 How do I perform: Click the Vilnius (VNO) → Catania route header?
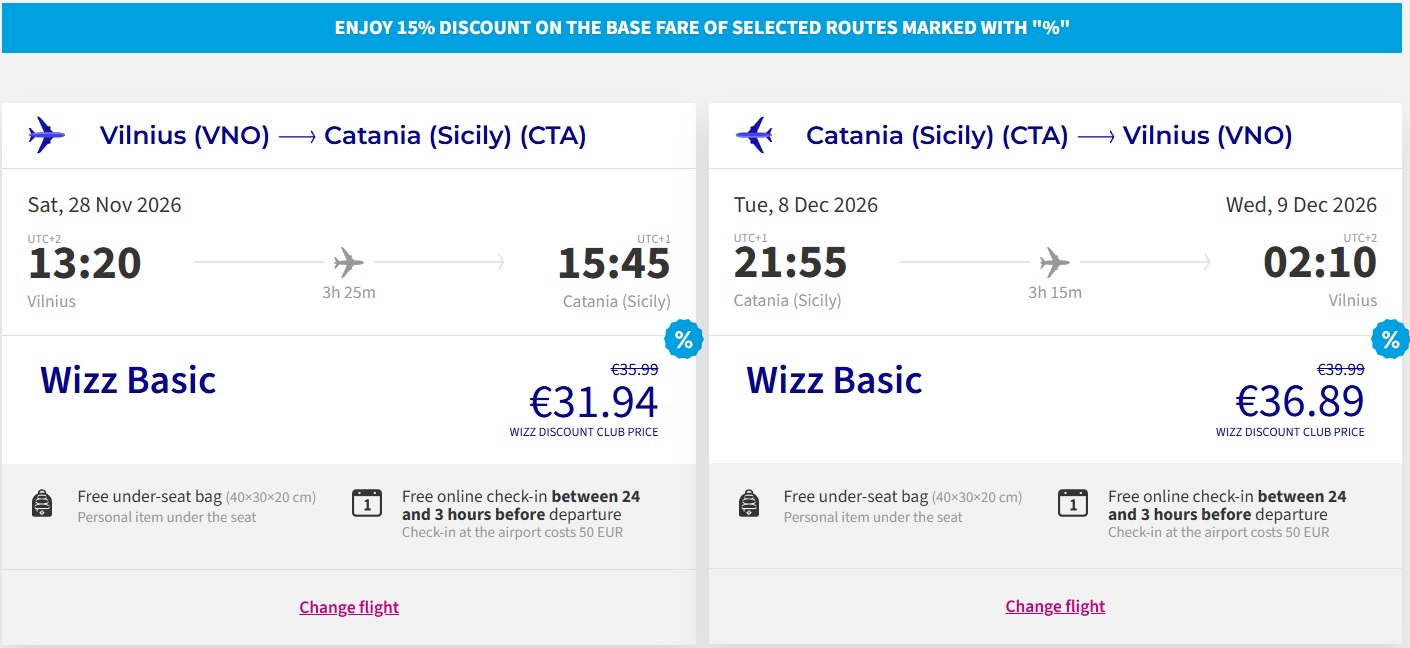343,135
